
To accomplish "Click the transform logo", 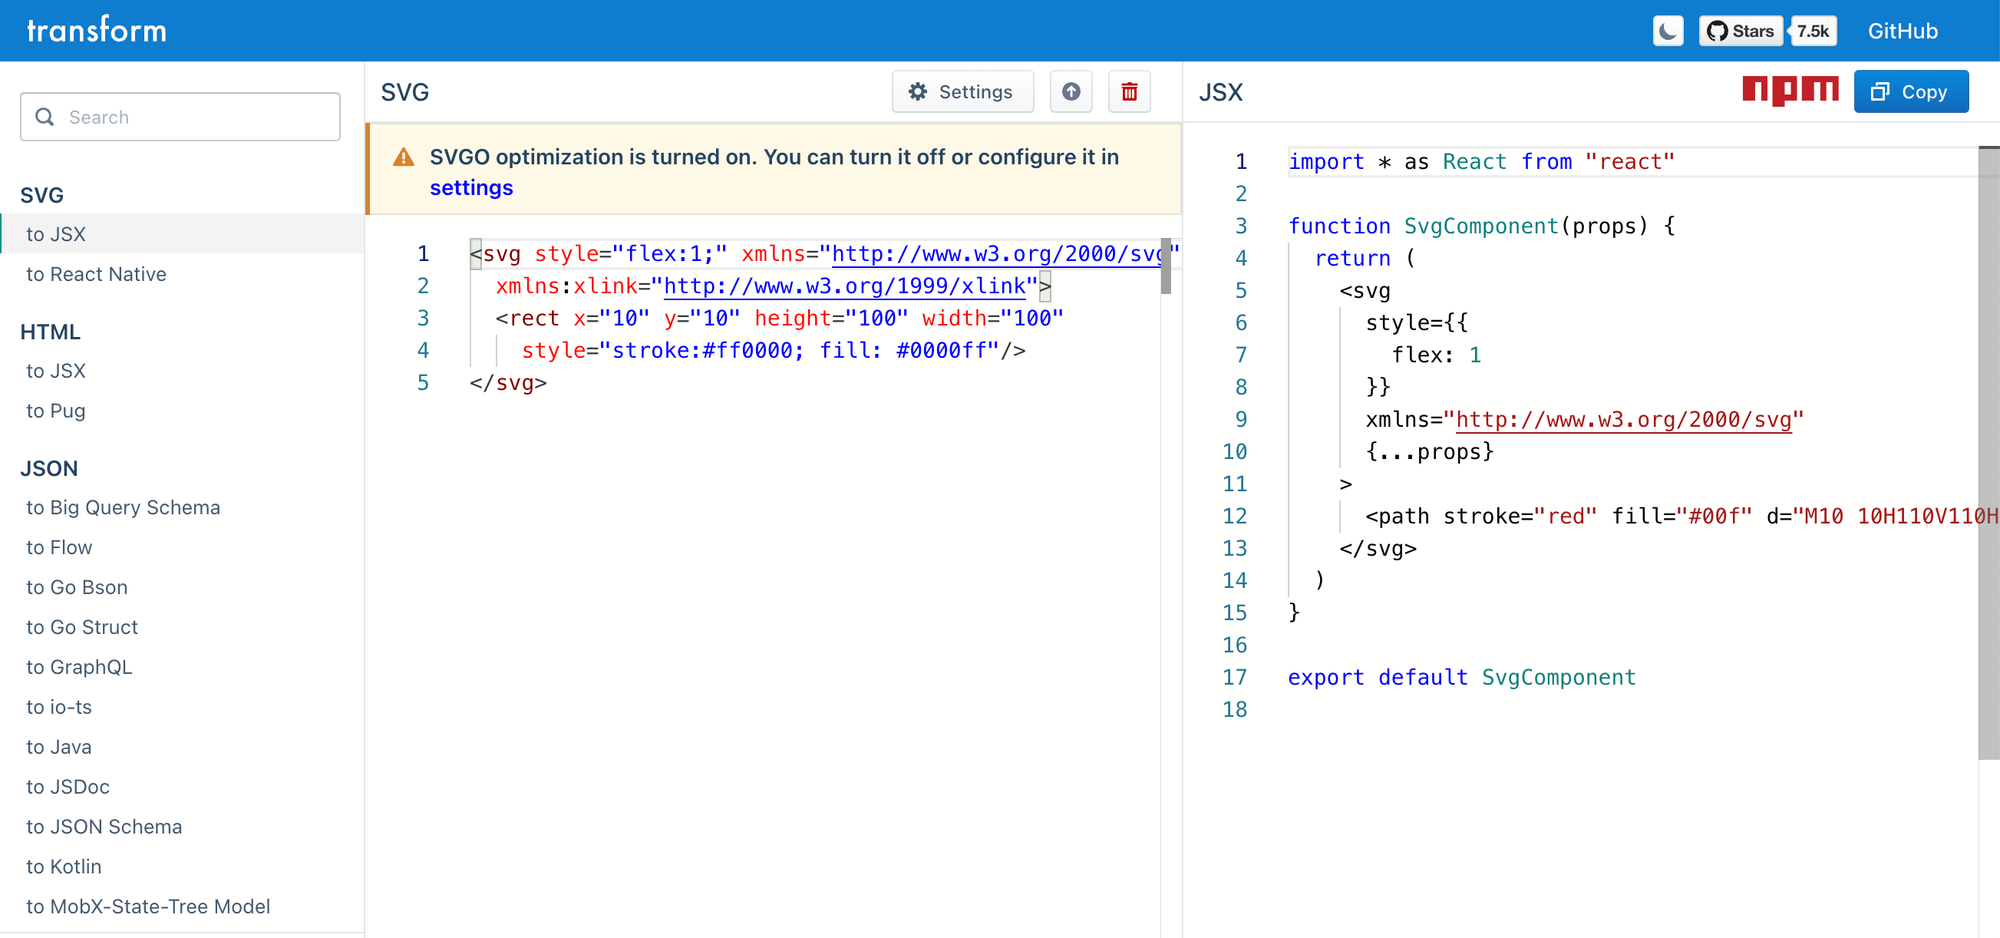I will click(97, 30).
